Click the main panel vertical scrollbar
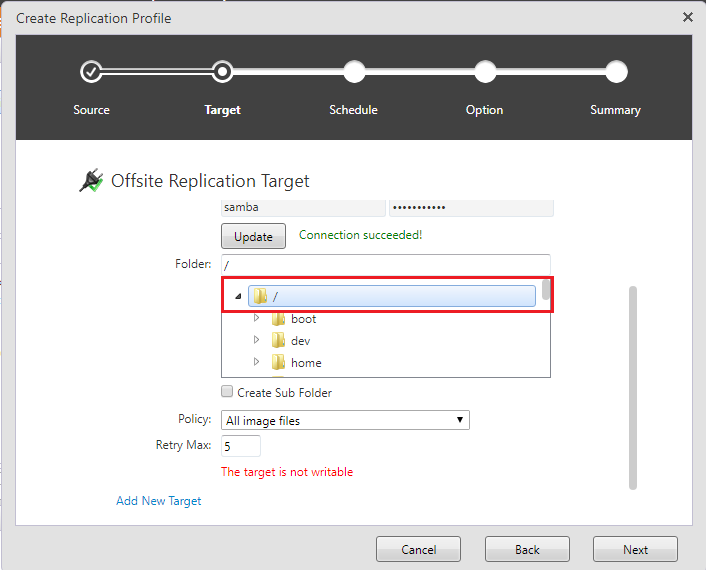 [x=633, y=388]
